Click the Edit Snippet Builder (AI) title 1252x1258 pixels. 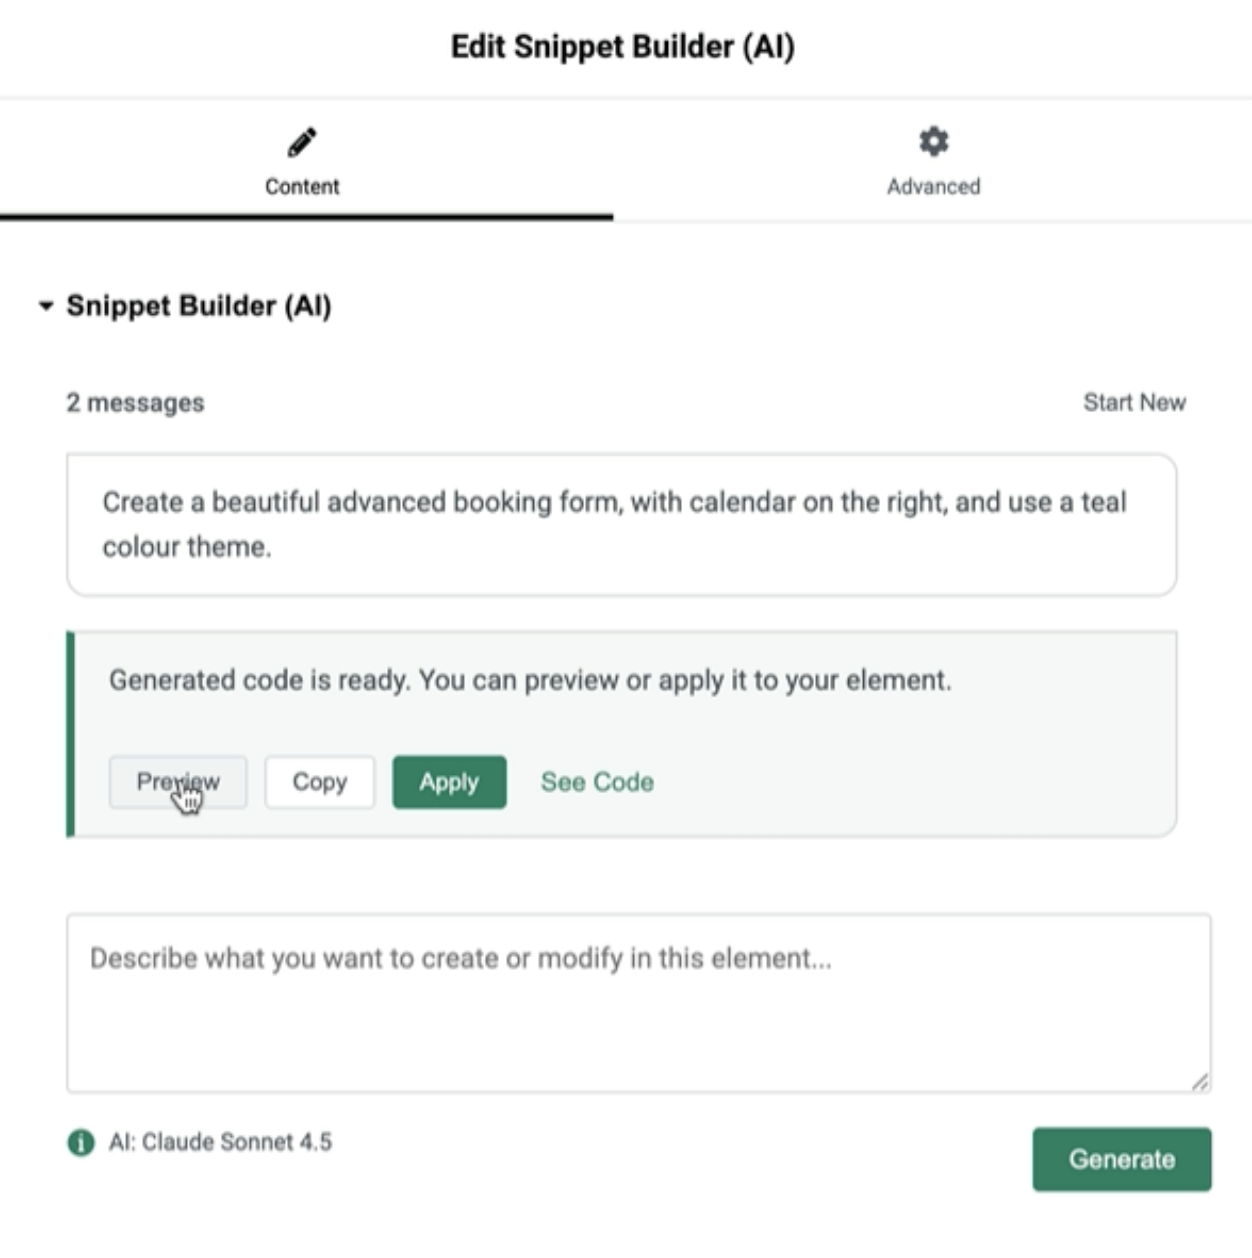pyautogui.click(x=626, y=44)
